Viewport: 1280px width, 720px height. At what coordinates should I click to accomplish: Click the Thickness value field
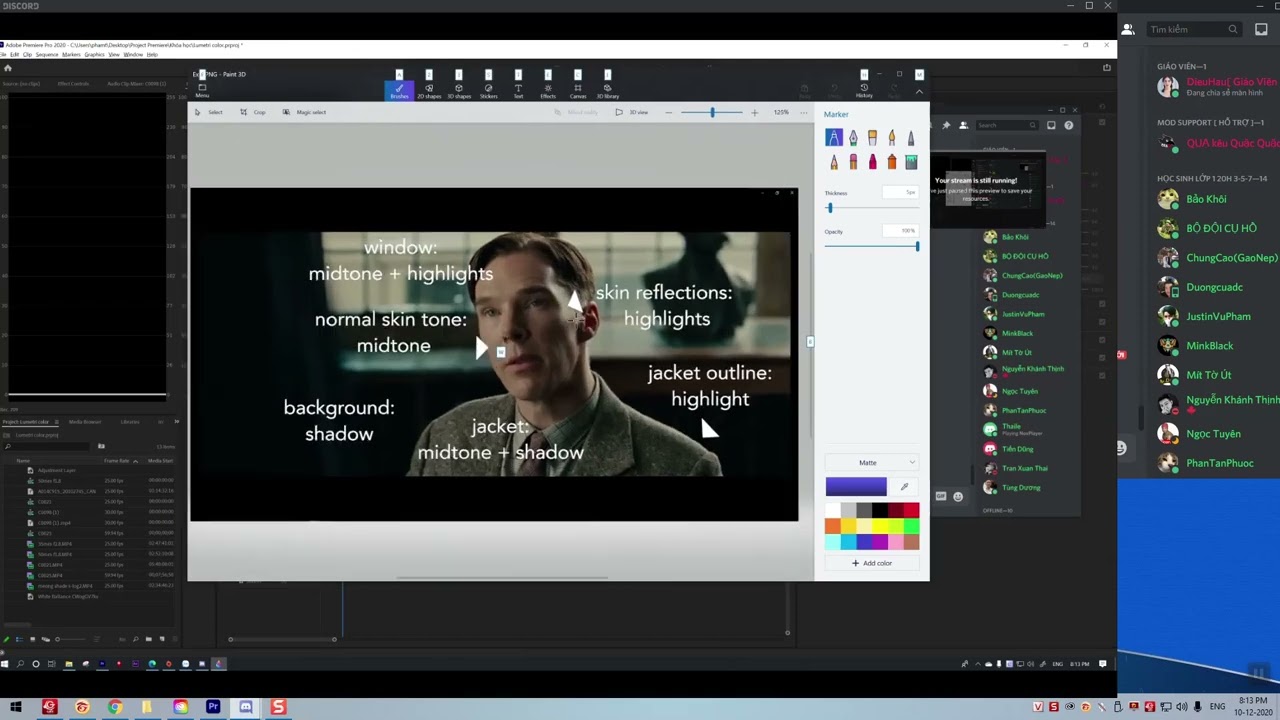coord(901,192)
